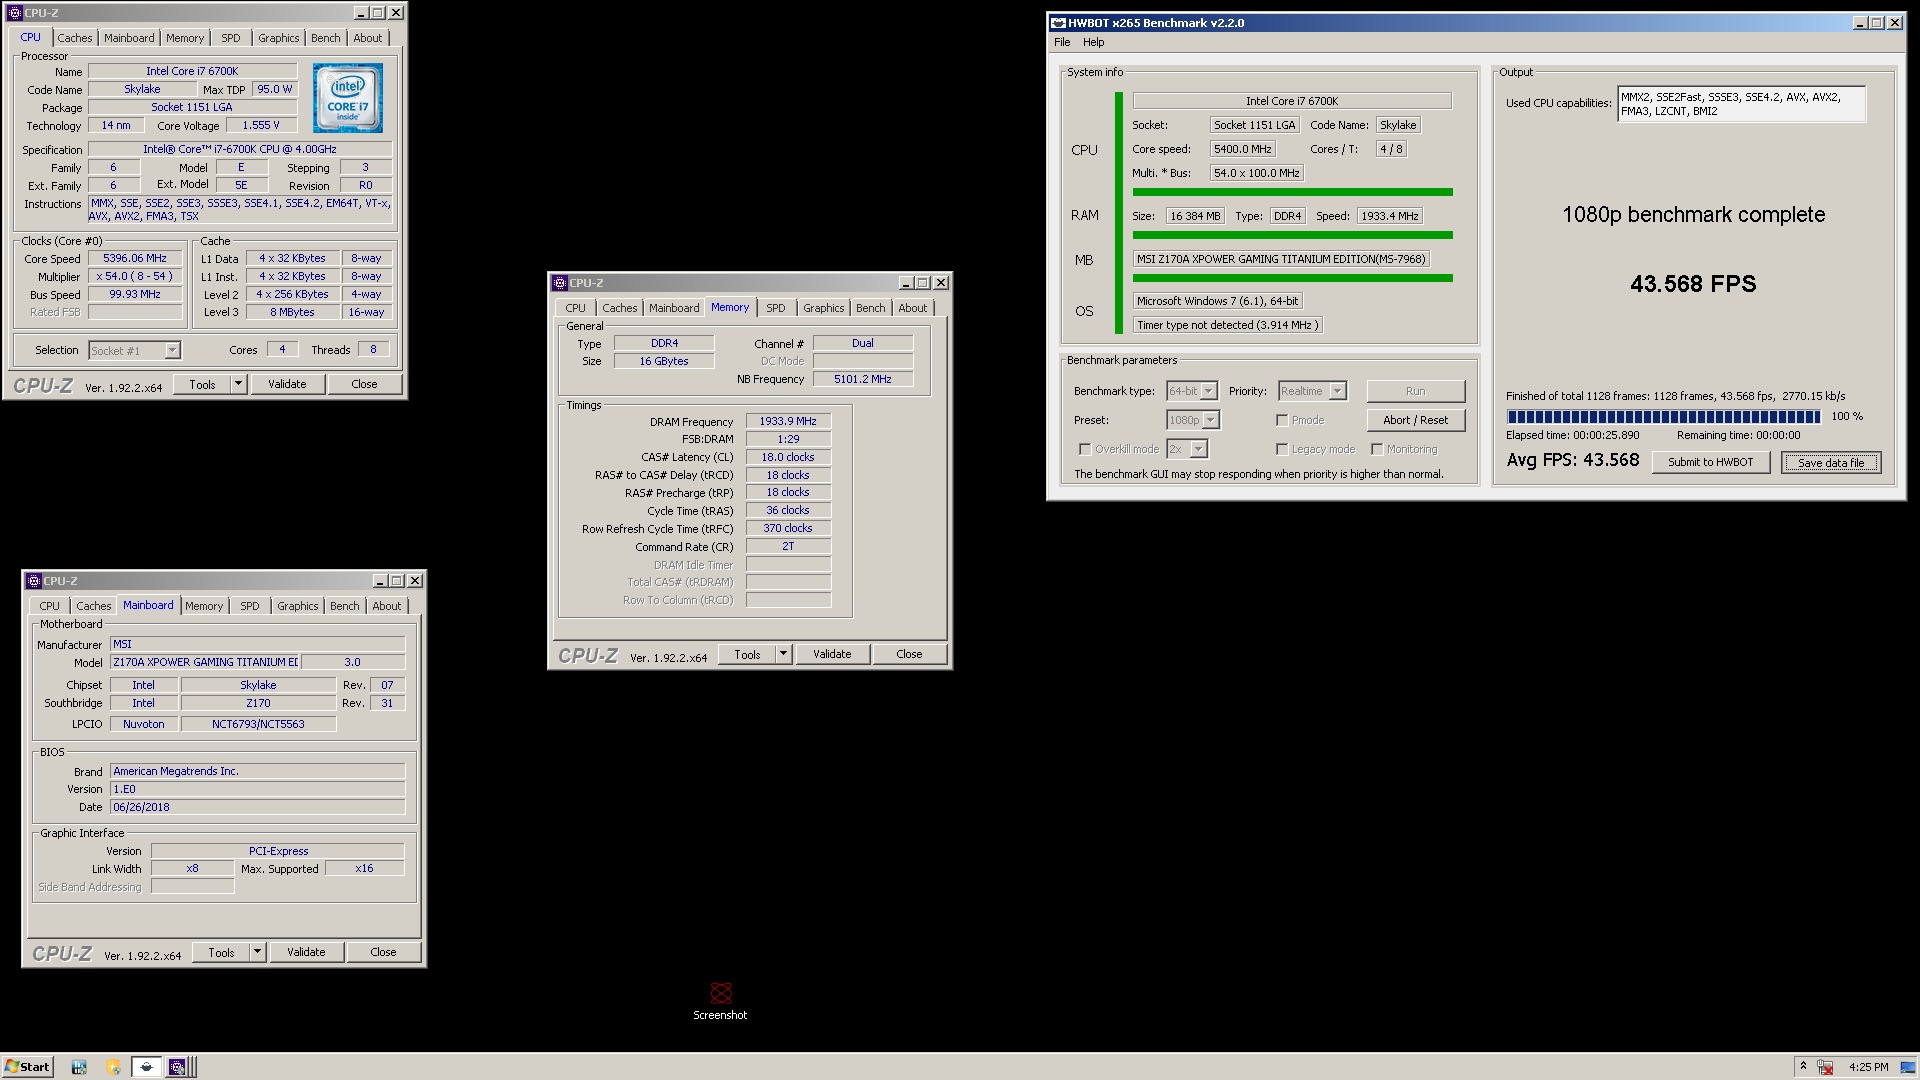The height and width of the screenshot is (1080, 1920).
Task: Switch to Memory tab in CPU-Z Mainboard window
Action: tap(204, 606)
